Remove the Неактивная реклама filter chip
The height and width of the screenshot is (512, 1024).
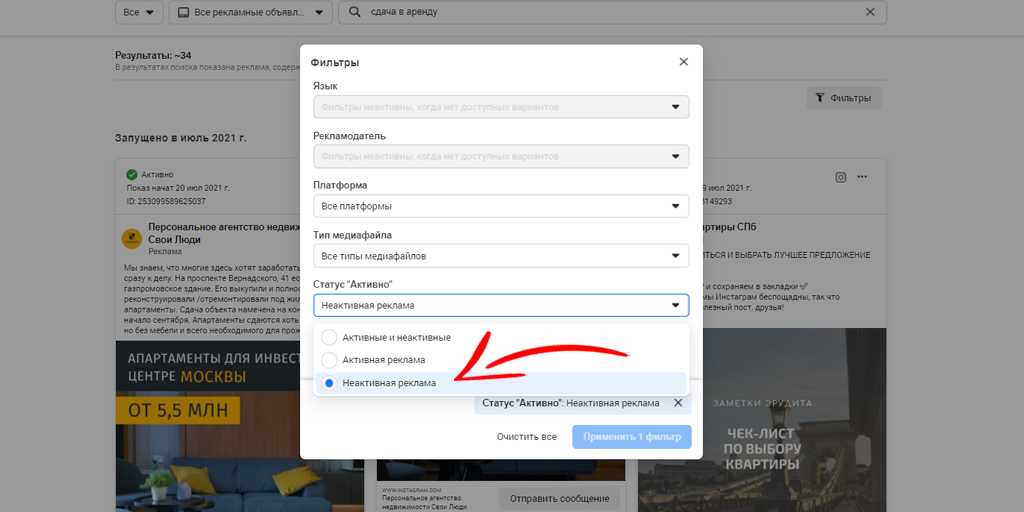pyautogui.click(x=677, y=403)
